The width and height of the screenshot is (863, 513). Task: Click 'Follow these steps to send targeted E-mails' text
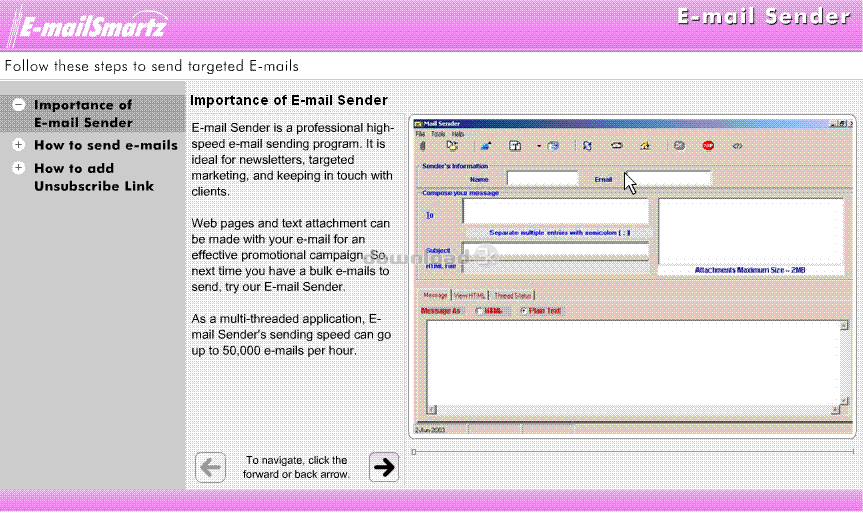(151, 67)
